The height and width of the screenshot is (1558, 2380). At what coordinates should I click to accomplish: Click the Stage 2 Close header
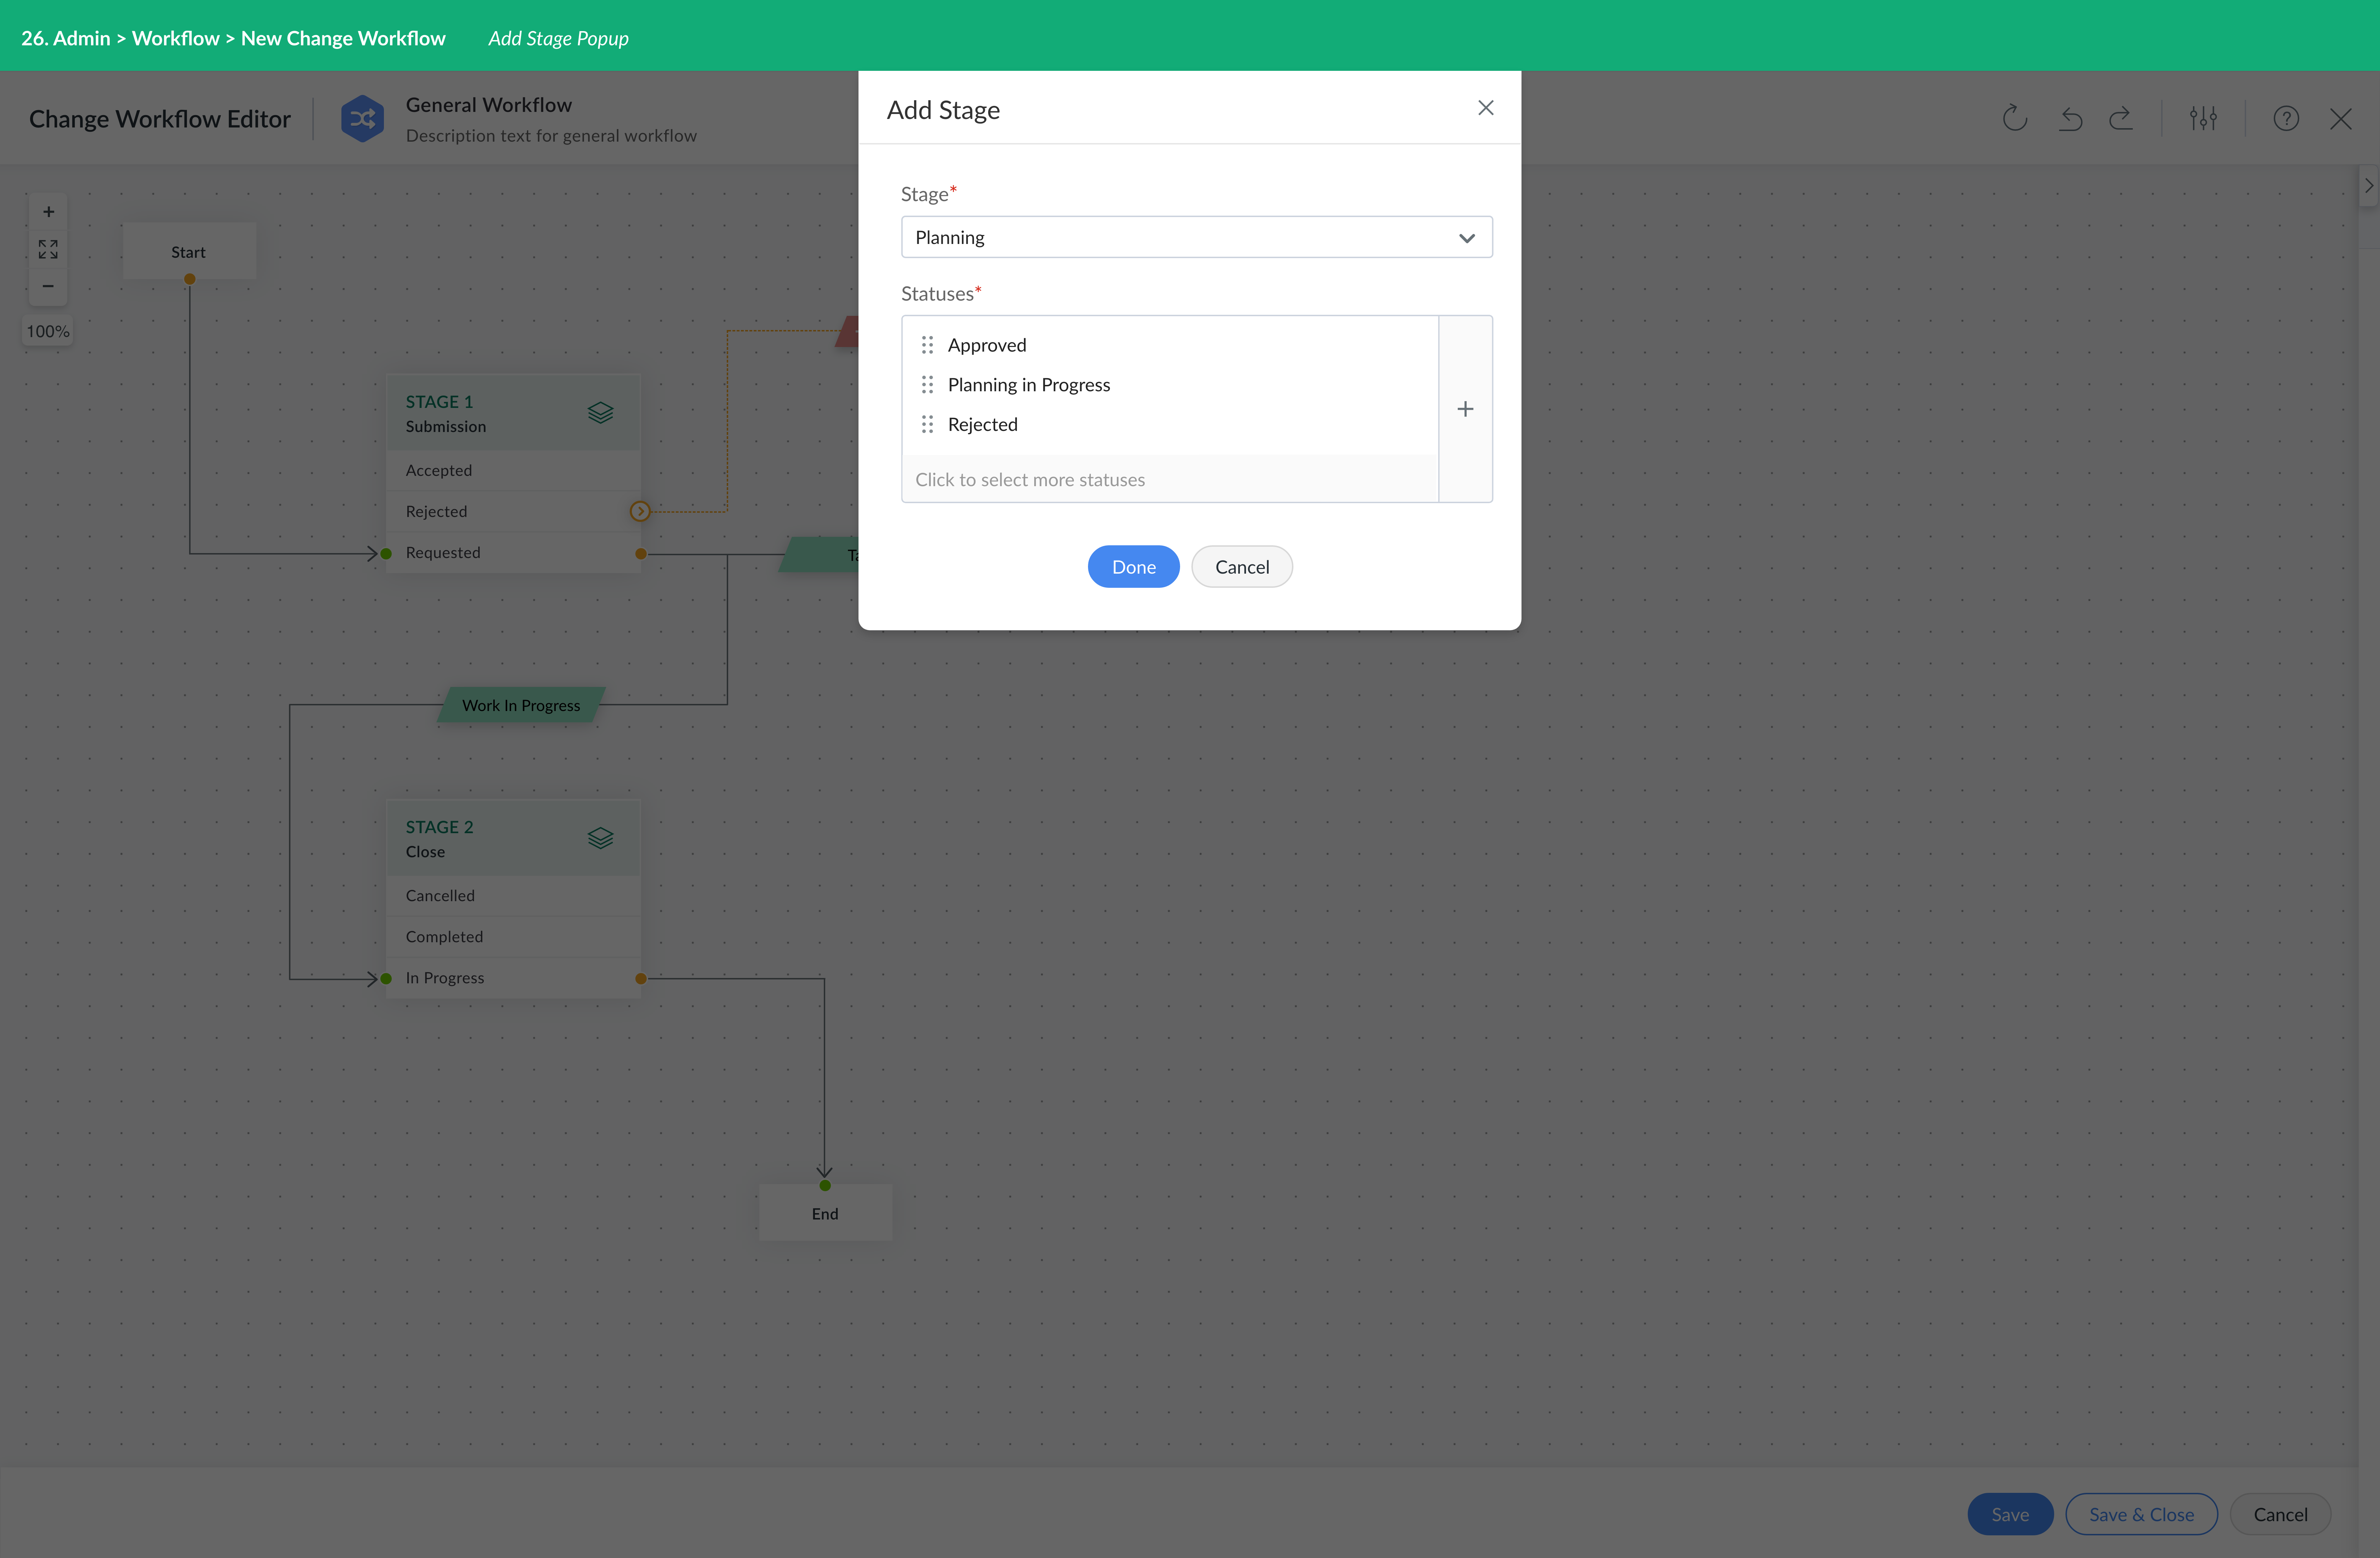click(x=513, y=838)
